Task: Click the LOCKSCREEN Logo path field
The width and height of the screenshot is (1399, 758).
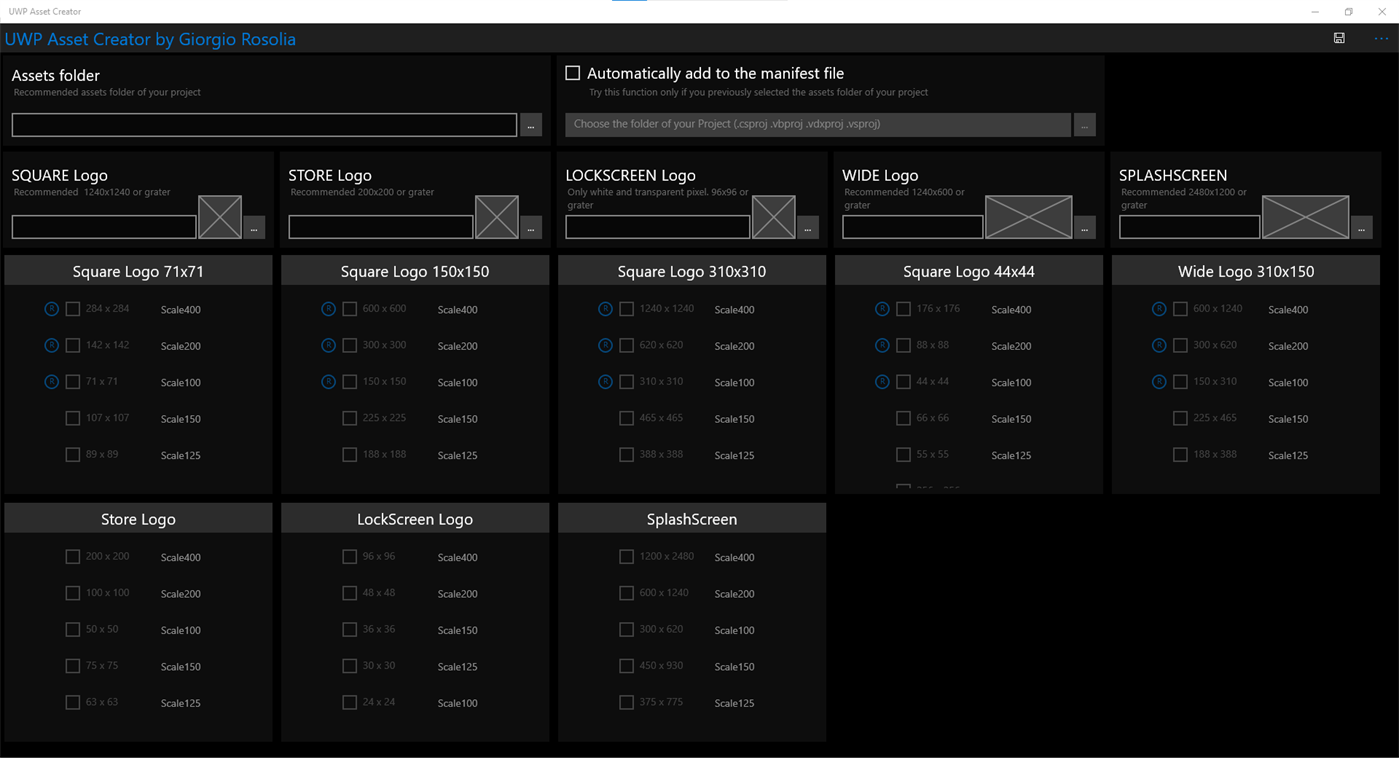Action: click(658, 227)
